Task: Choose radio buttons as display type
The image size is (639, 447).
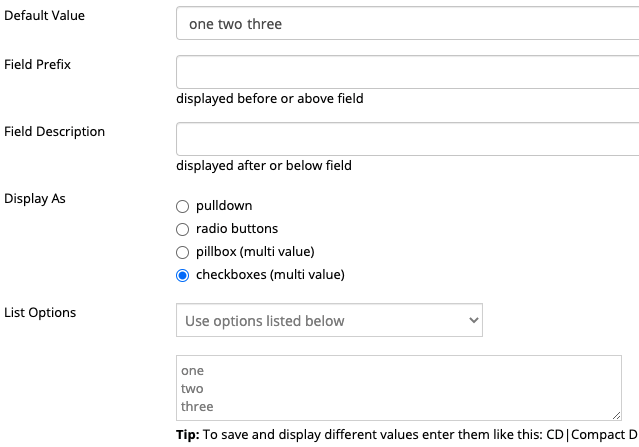Action: click(x=182, y=229)
